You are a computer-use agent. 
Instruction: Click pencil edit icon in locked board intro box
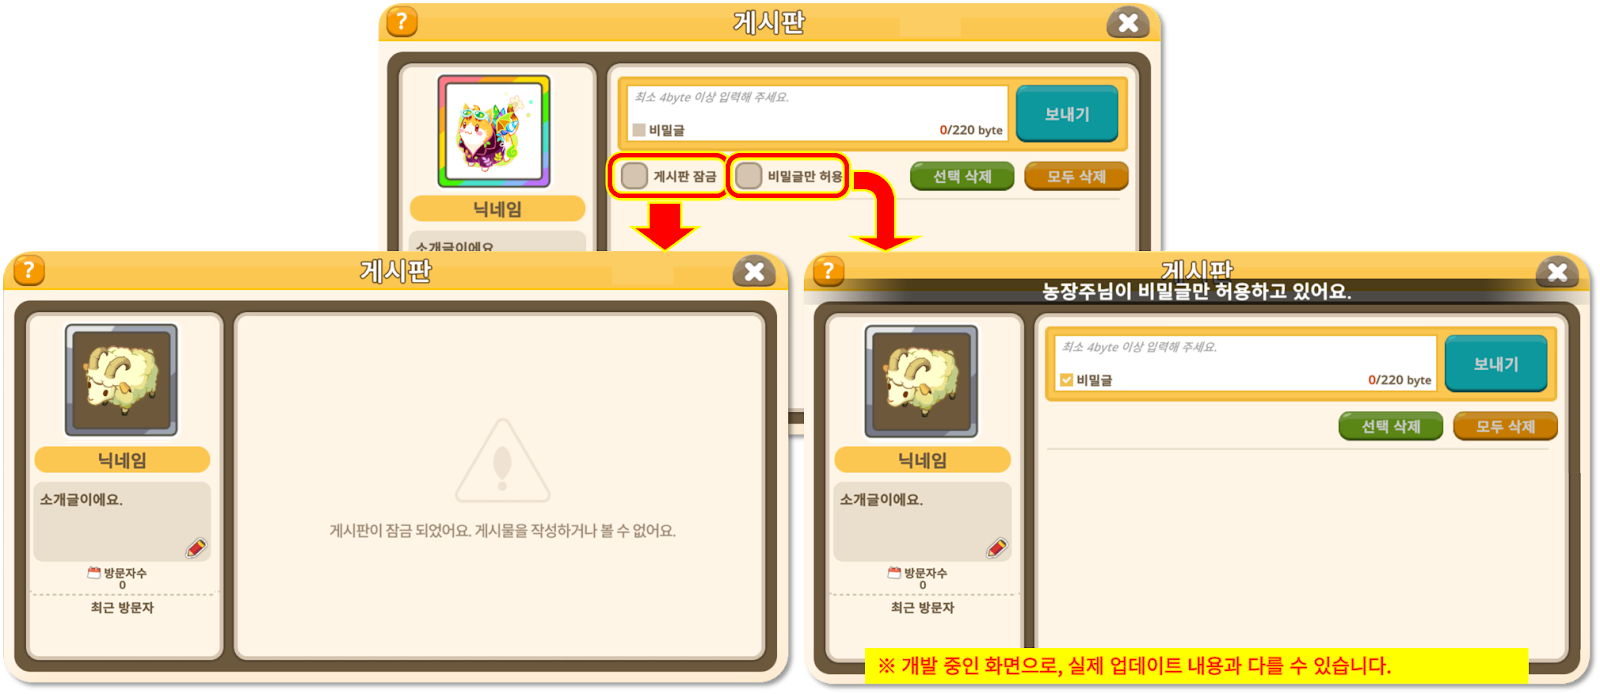pos(196,547)
